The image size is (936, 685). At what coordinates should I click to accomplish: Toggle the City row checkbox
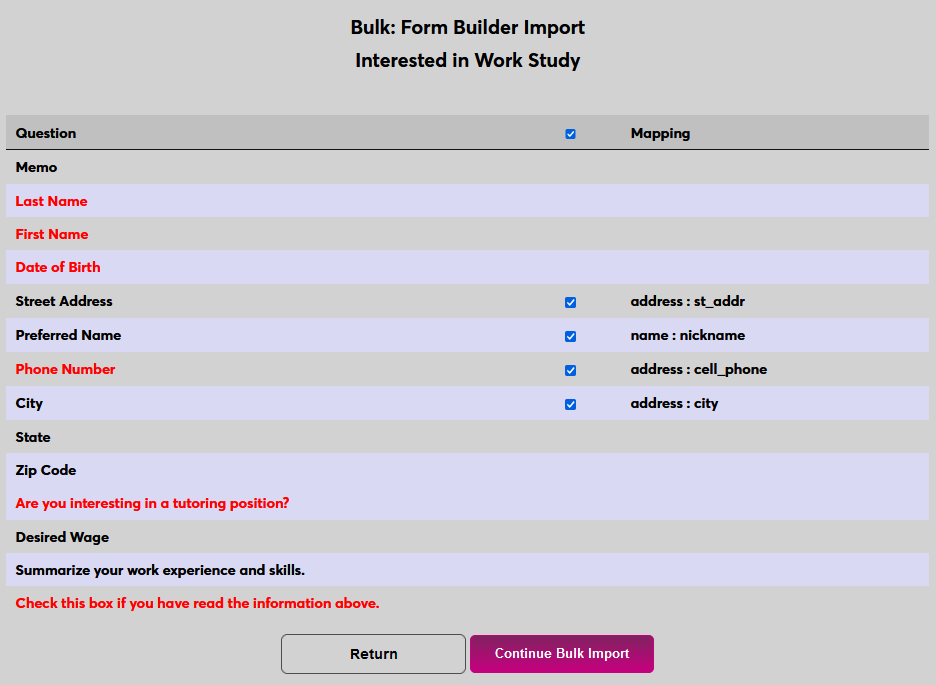click(x=570, y=404)
